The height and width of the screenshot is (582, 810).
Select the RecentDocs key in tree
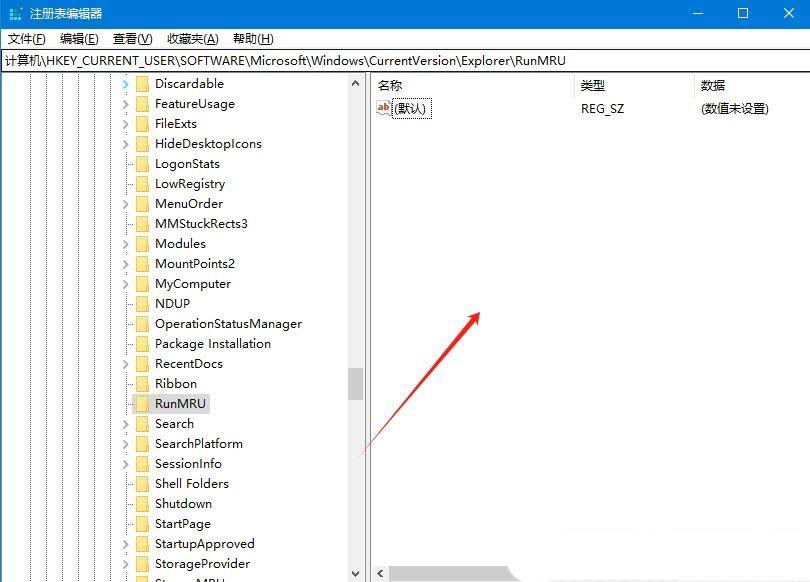click(188, 364)
